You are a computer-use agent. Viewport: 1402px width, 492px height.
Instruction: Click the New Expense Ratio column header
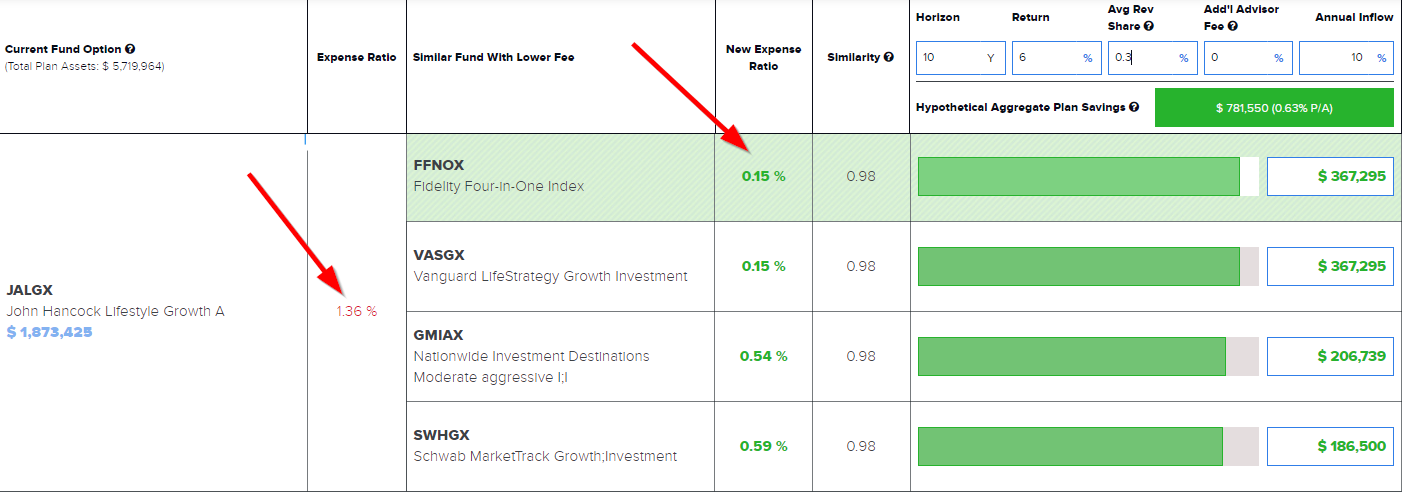pyautogui.click(x=763, y=57)
